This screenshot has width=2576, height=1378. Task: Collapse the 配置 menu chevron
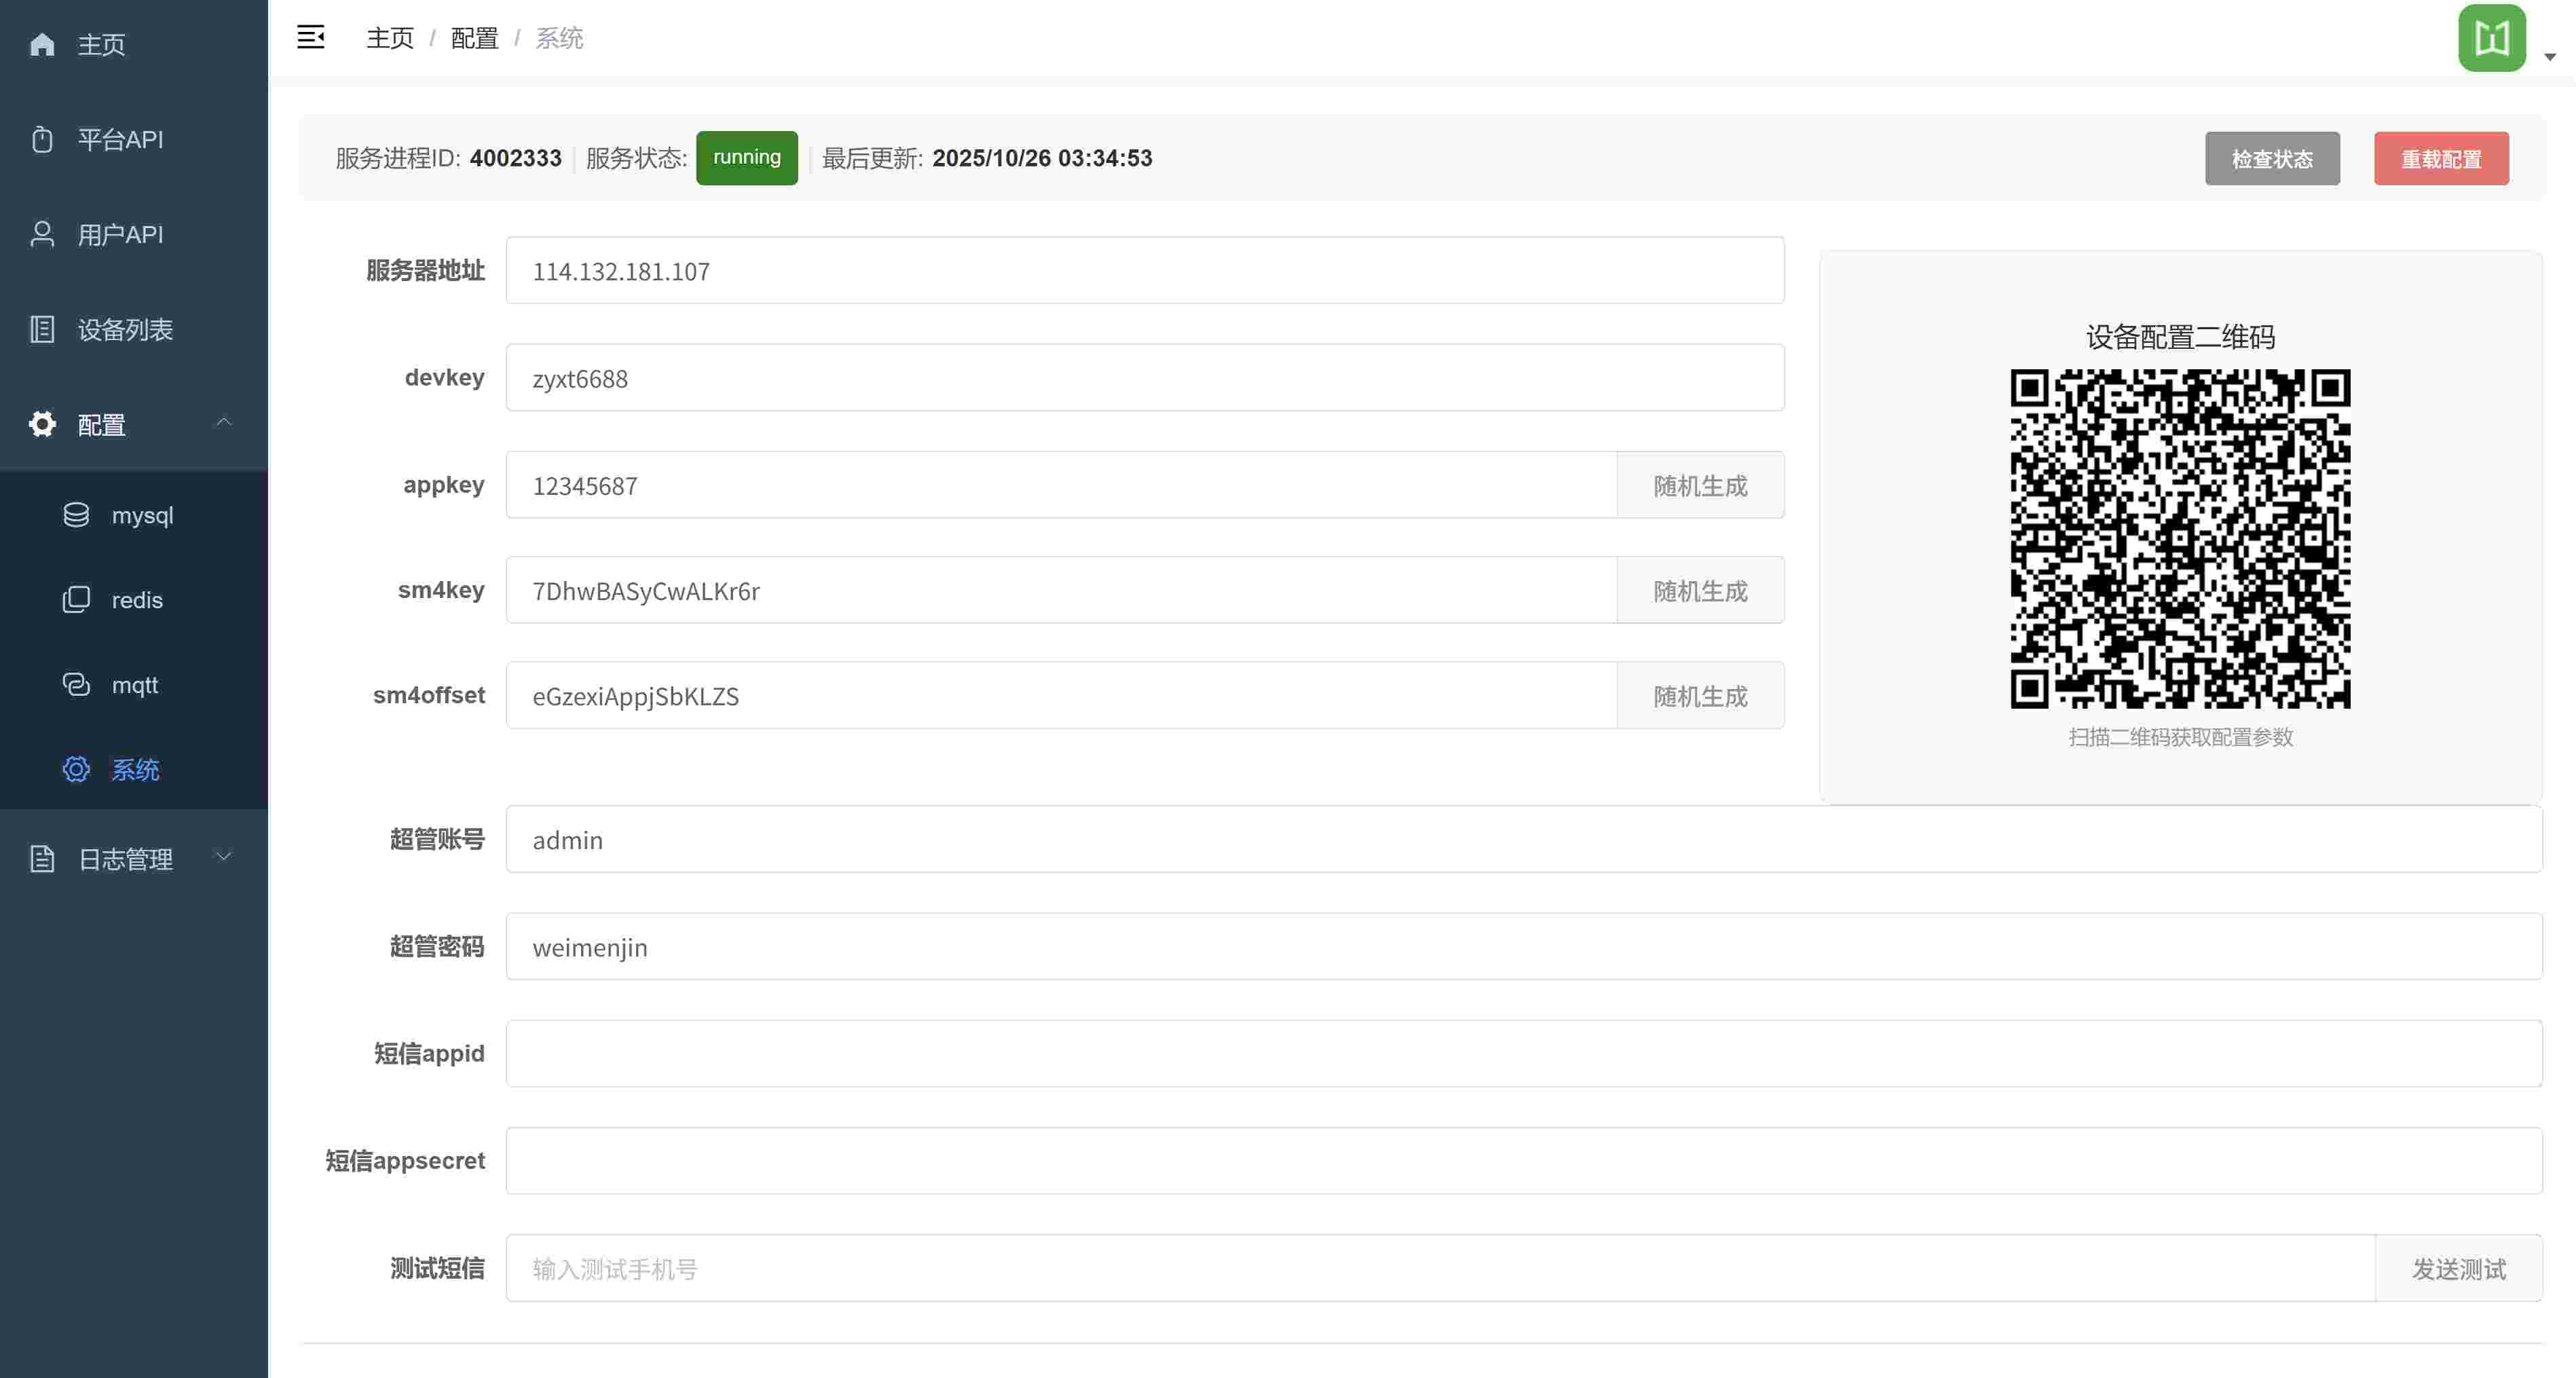(x=224, y=422)
